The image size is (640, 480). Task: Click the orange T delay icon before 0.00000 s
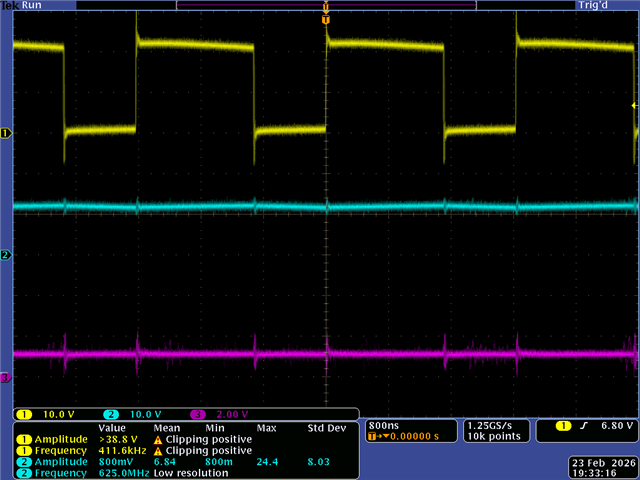(x=372, y=437)
